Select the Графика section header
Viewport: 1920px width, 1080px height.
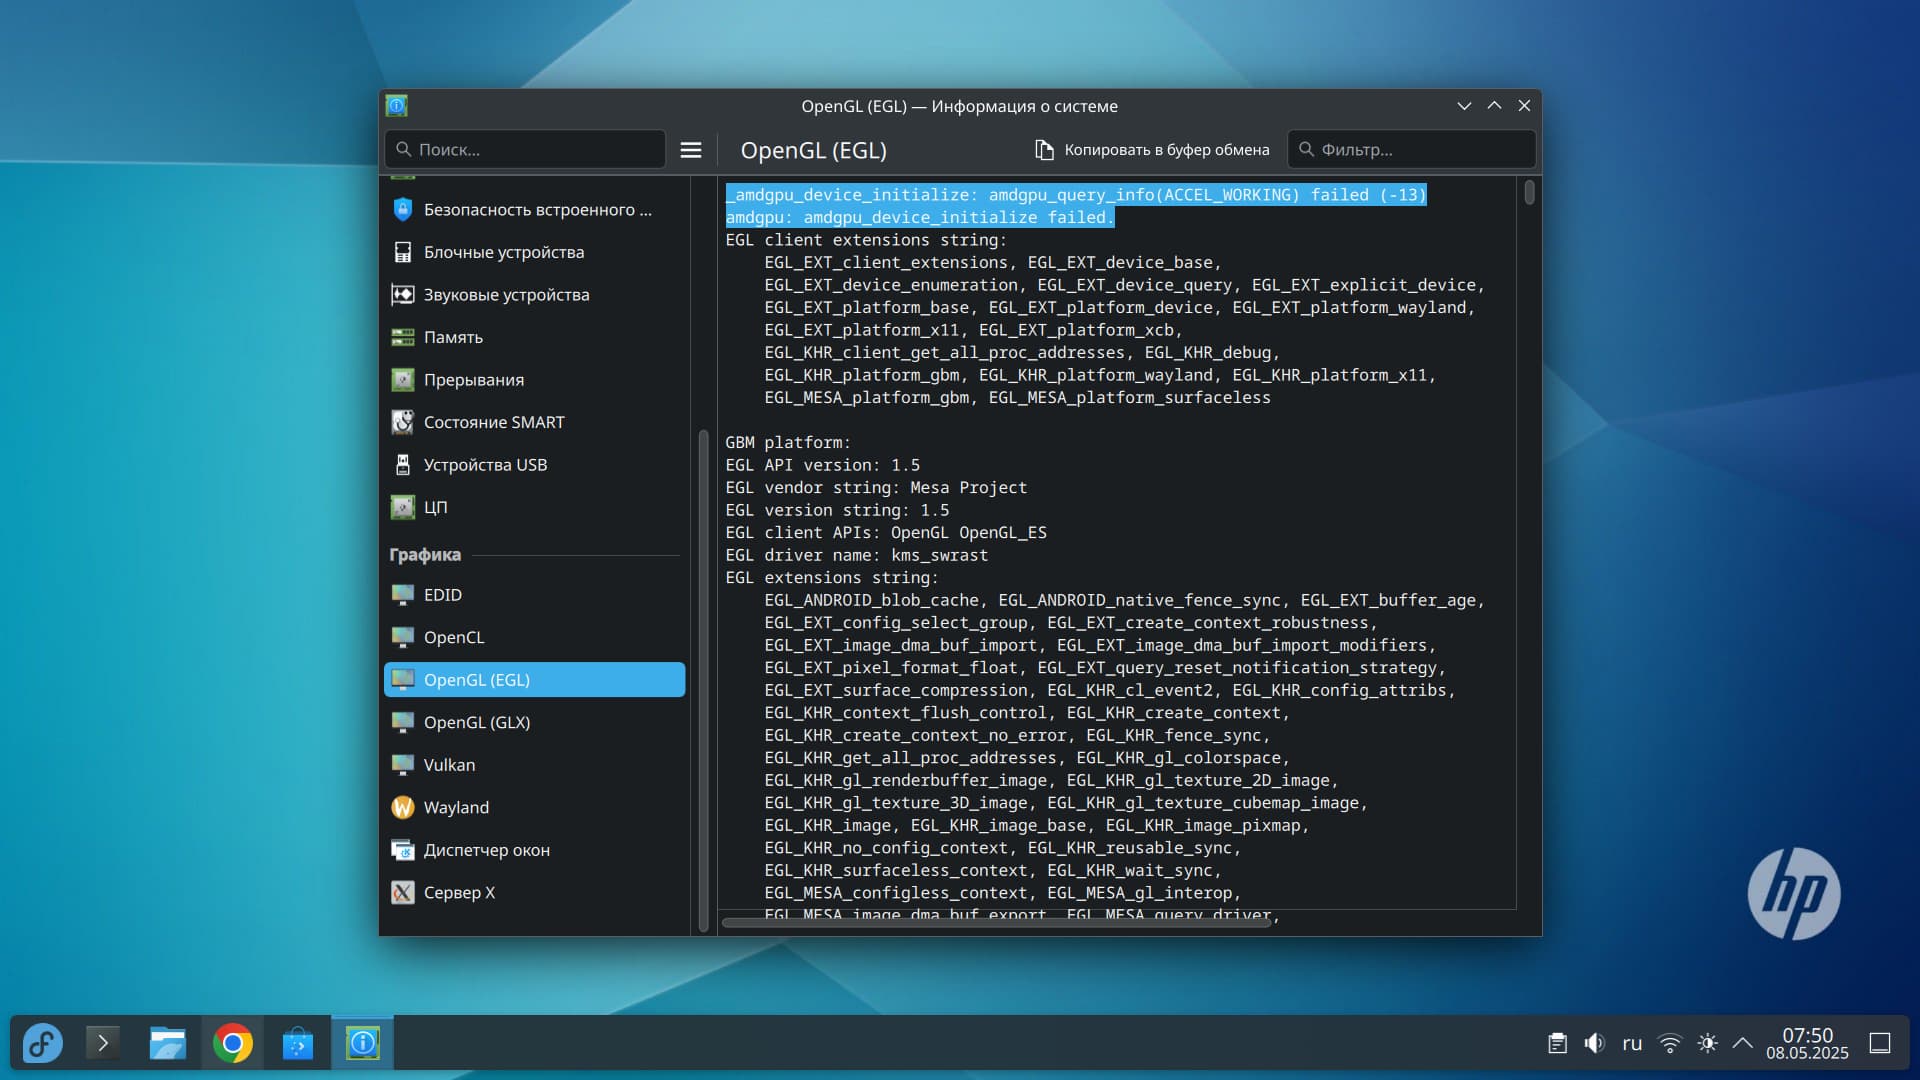425,555
